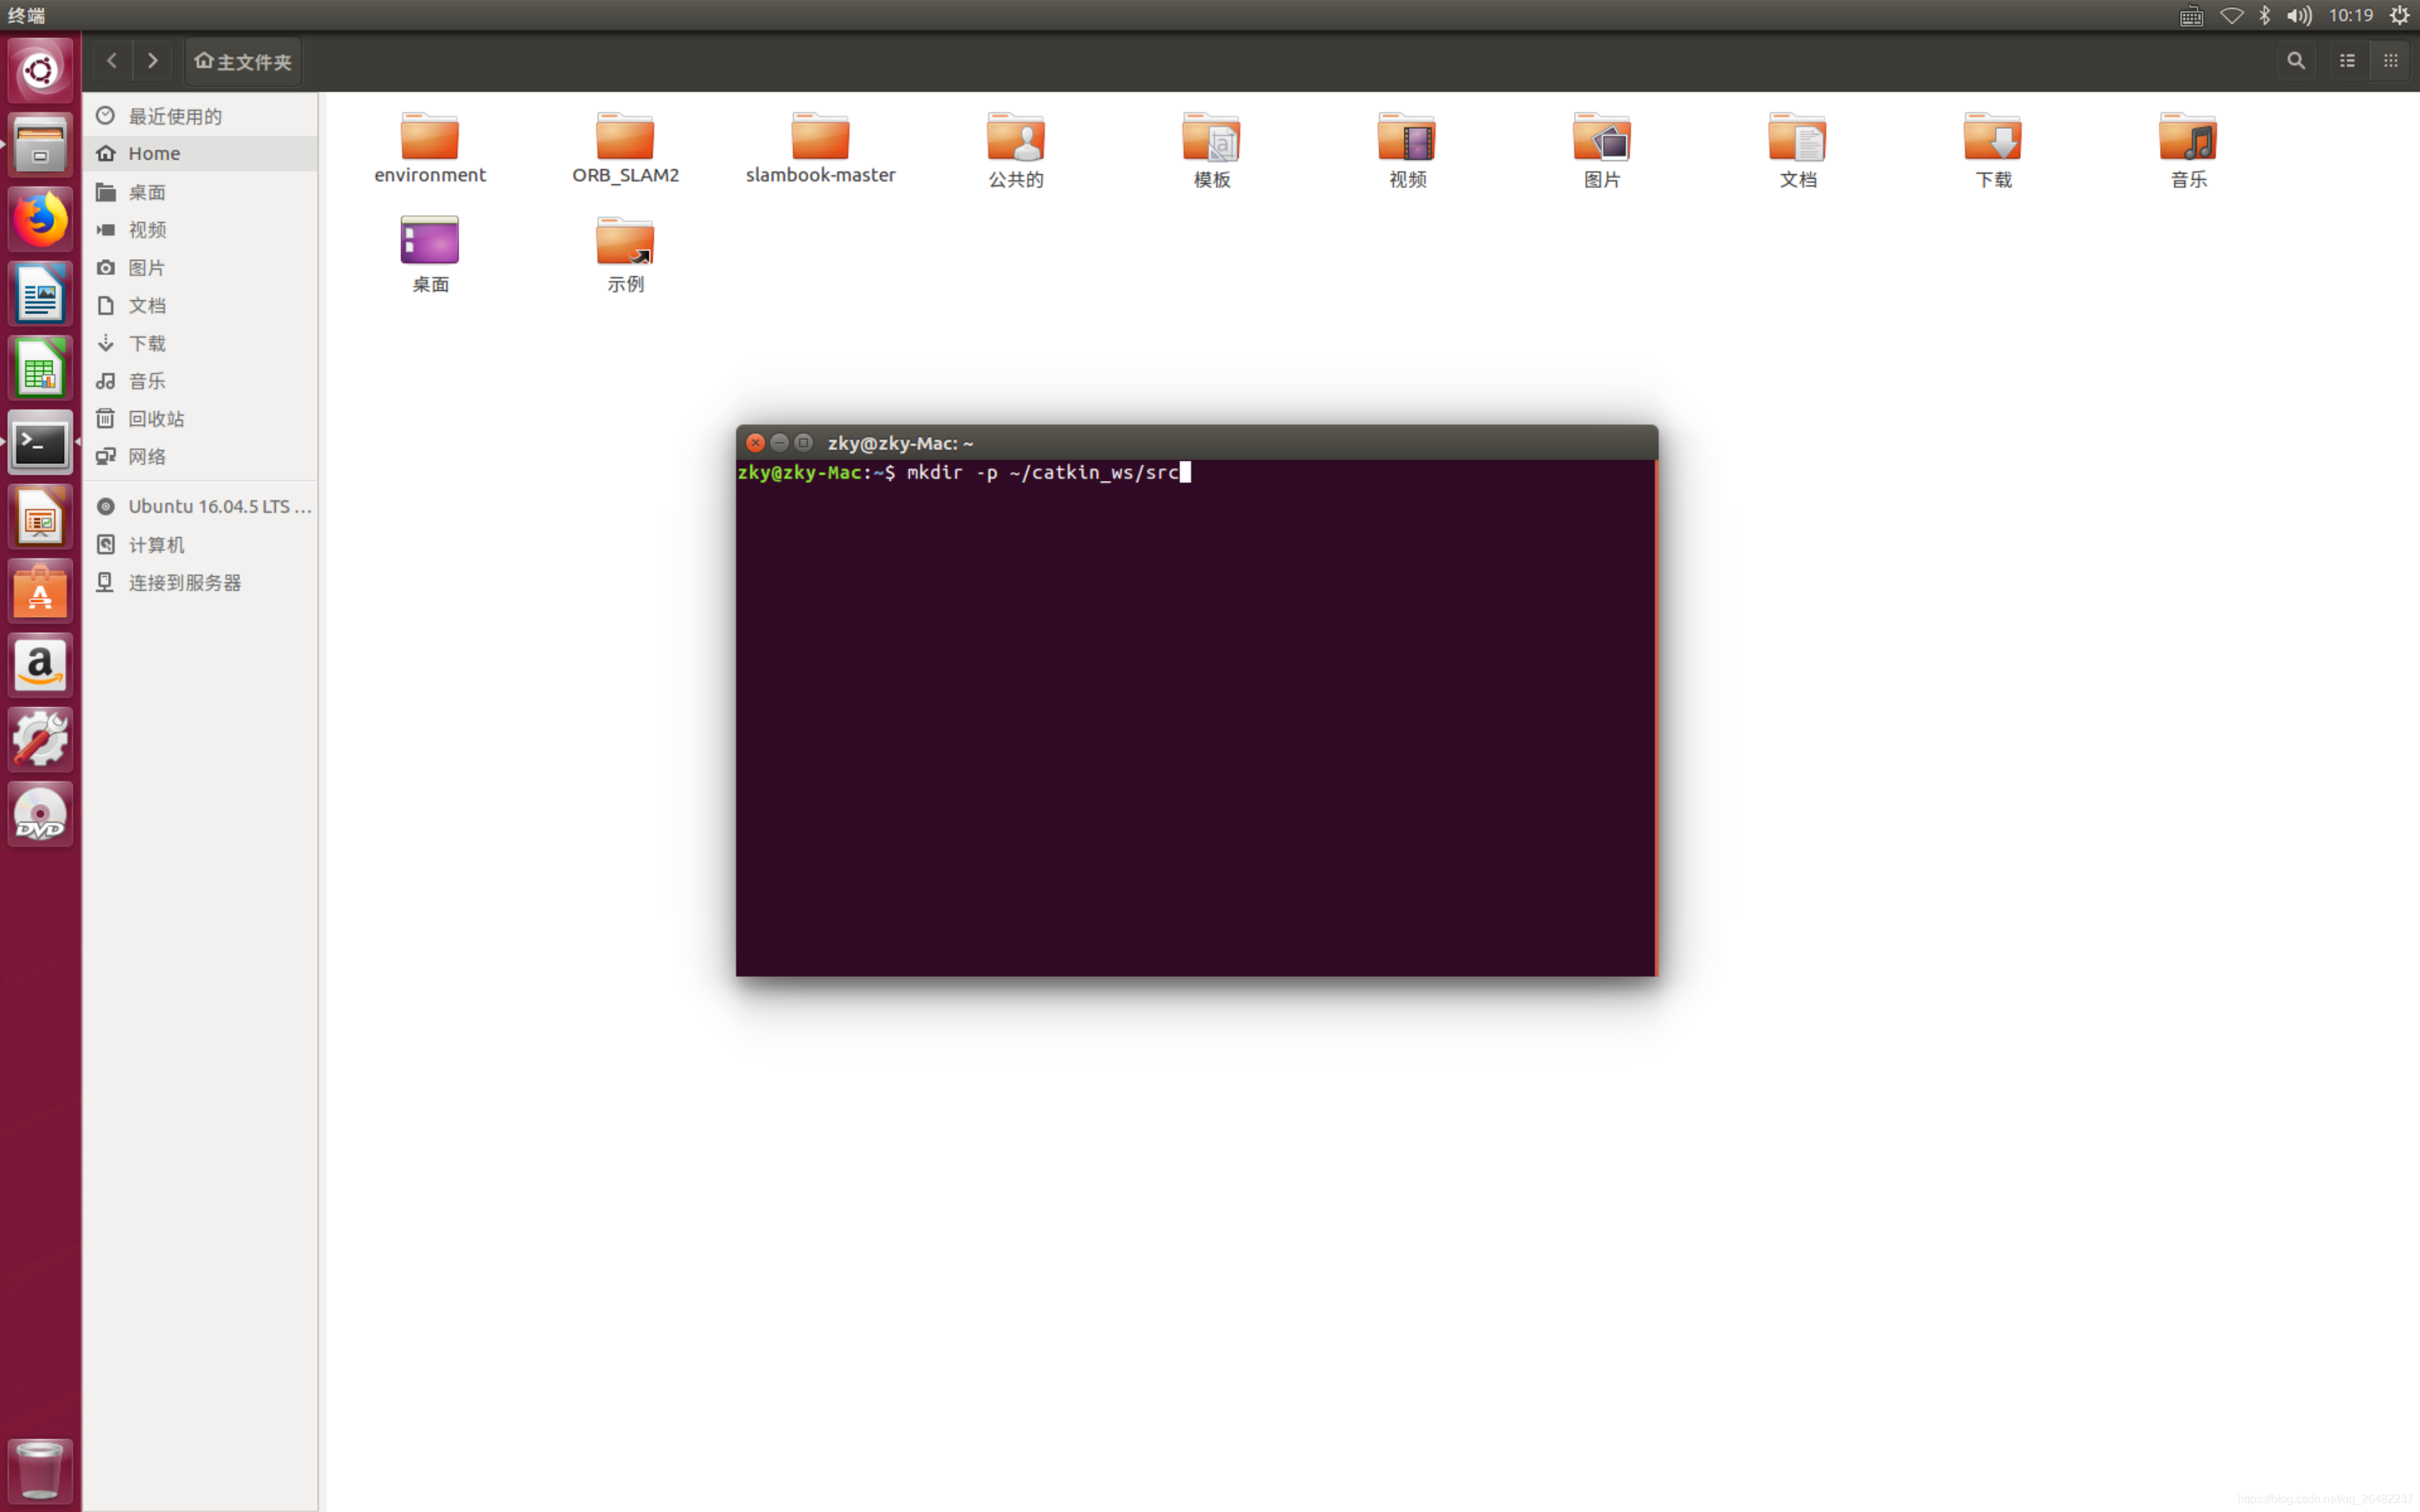Switch to list view in Files
This screenshot has width=2420, height=1512.
tap(2347, 61)
